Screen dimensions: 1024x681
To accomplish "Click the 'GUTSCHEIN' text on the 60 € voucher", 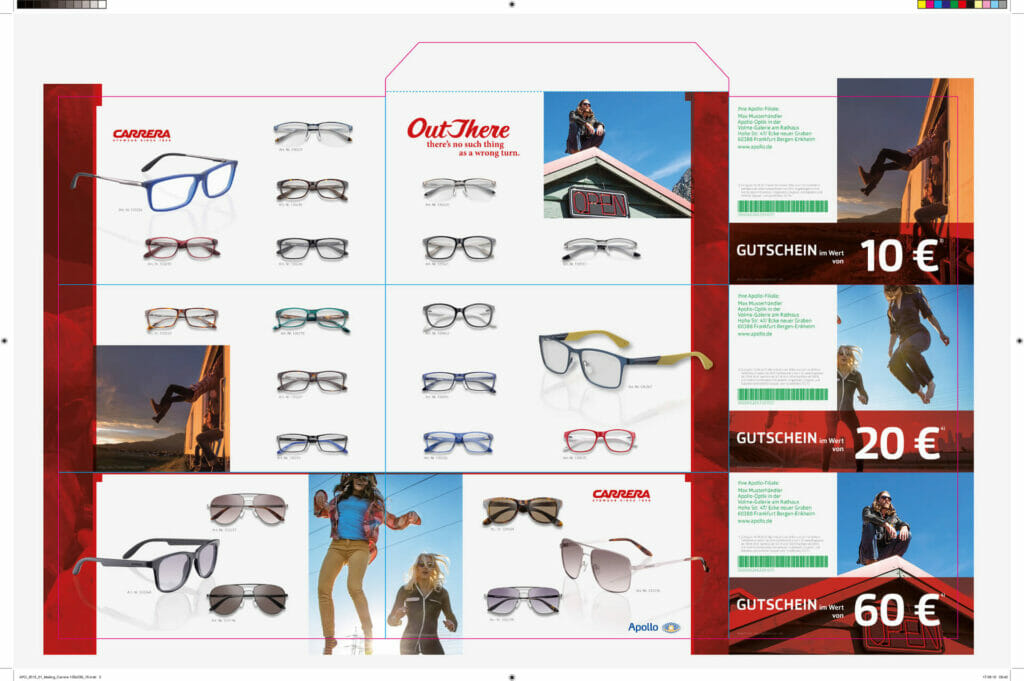I will [x=776, y=605].
